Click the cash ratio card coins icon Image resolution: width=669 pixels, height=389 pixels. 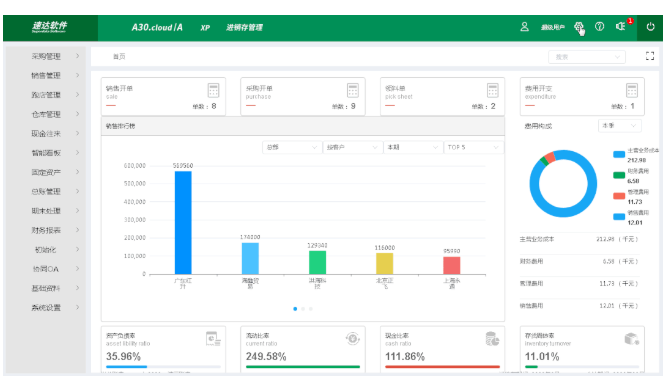pos(492,339)
